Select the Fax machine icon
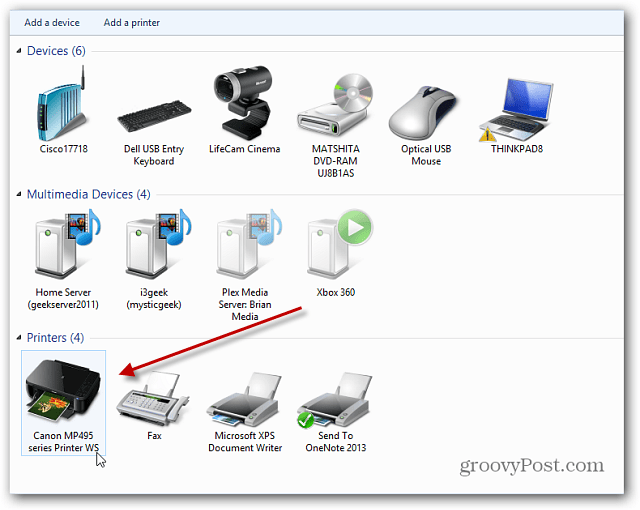640x510 pixels. click(x=153, y=399)
